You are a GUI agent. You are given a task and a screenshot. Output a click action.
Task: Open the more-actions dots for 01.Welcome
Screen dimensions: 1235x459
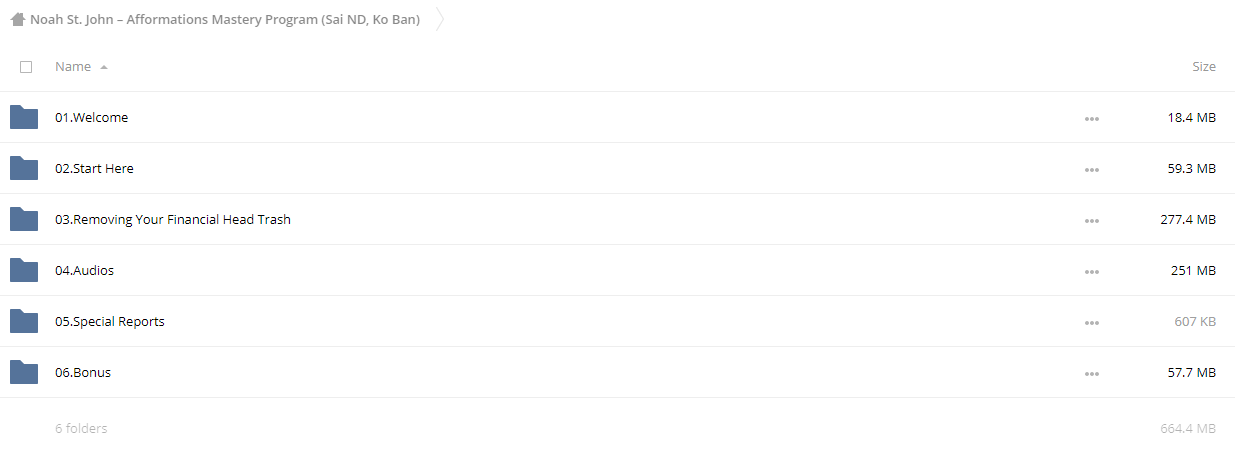pyautogui.click(x=1091, y=119)
